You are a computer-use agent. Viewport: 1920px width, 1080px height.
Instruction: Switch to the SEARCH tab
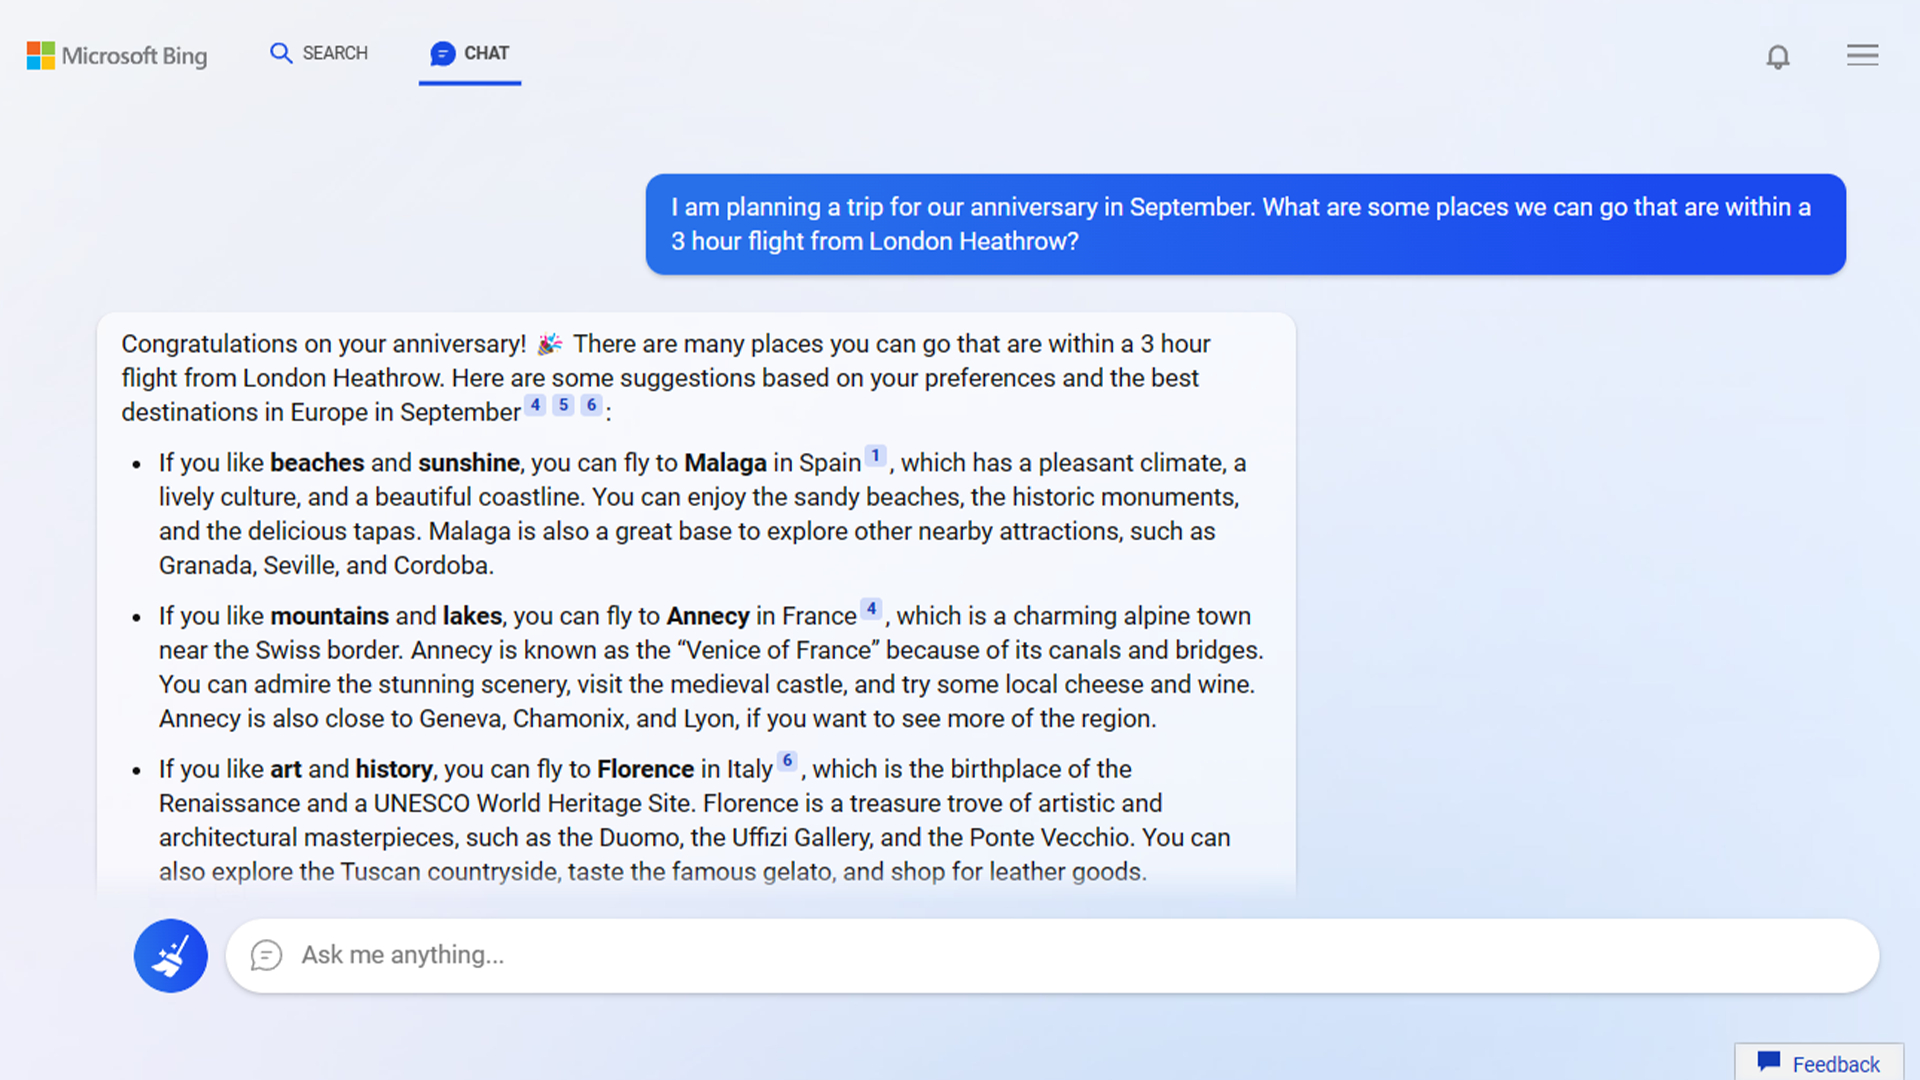coord(318,53)
